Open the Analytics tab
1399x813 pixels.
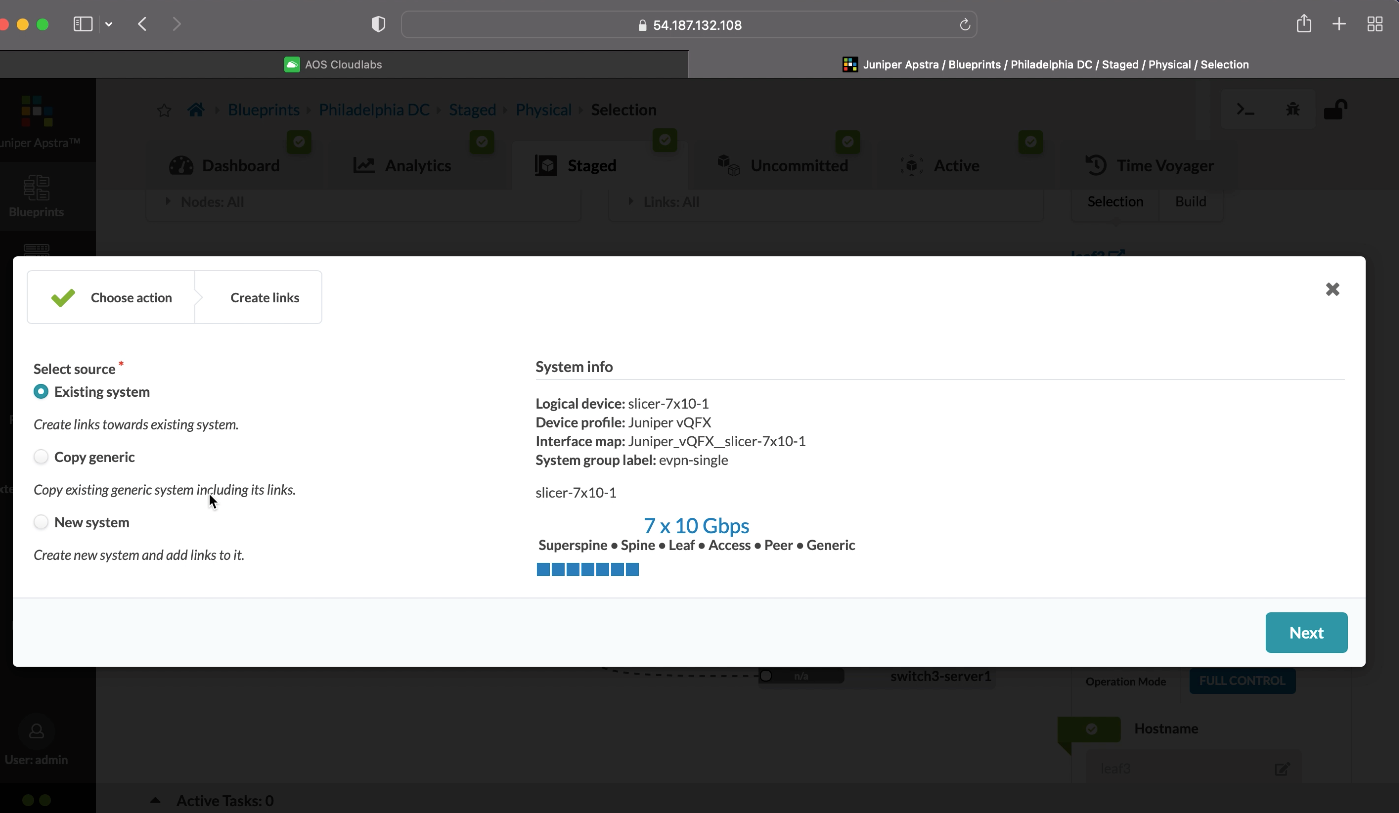click(x=403, y=165)
